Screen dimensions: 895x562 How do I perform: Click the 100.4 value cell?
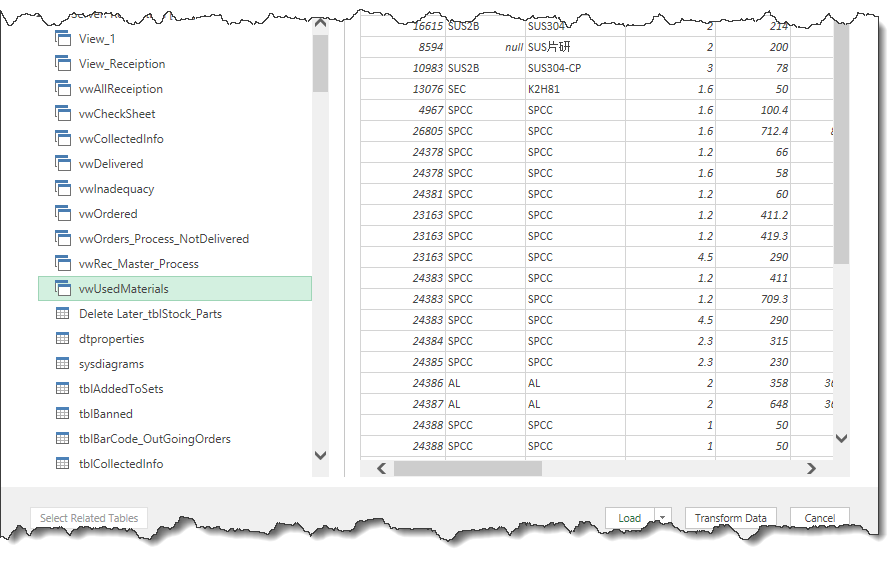[753, 110]
